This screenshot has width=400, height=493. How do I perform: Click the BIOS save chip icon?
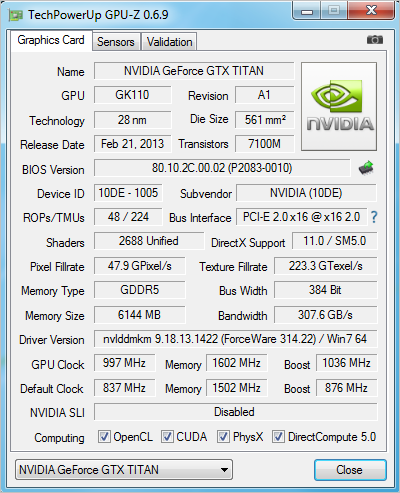366,168
